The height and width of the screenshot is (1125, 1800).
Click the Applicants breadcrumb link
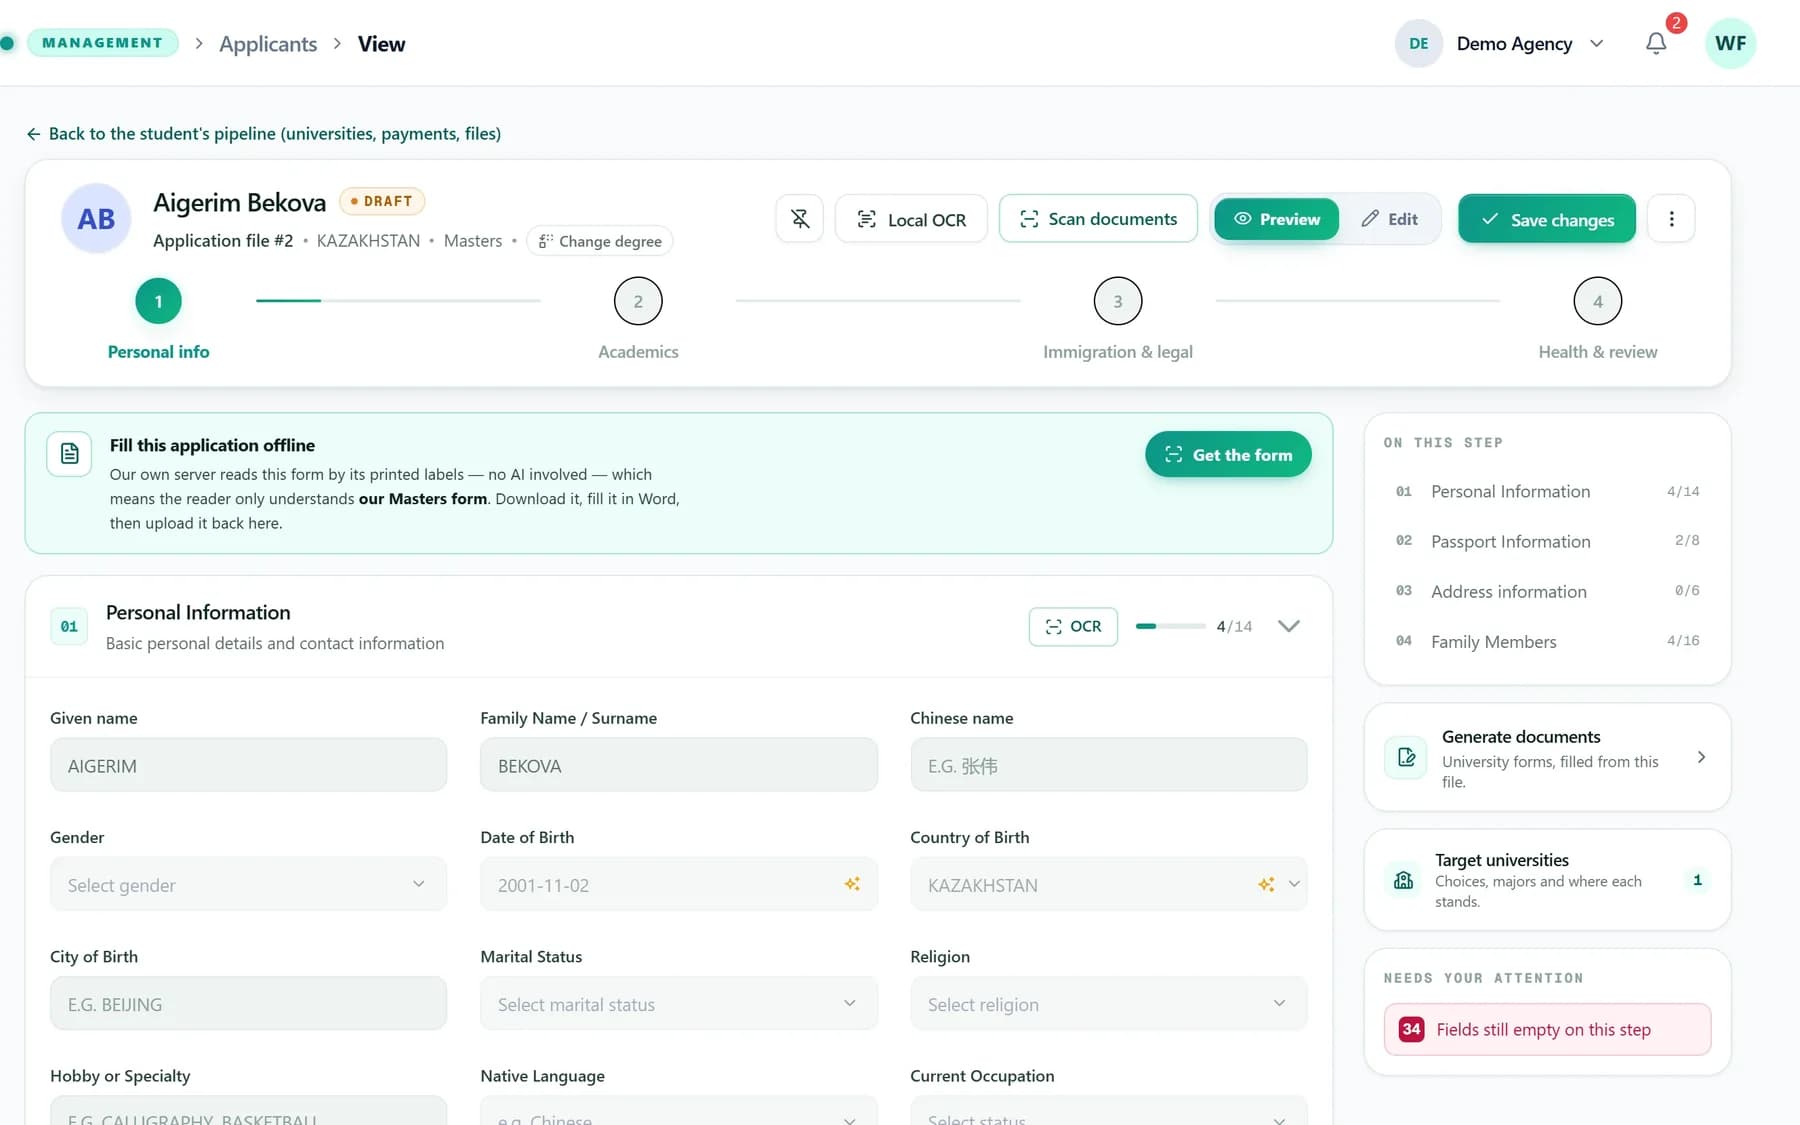(268, 44)
